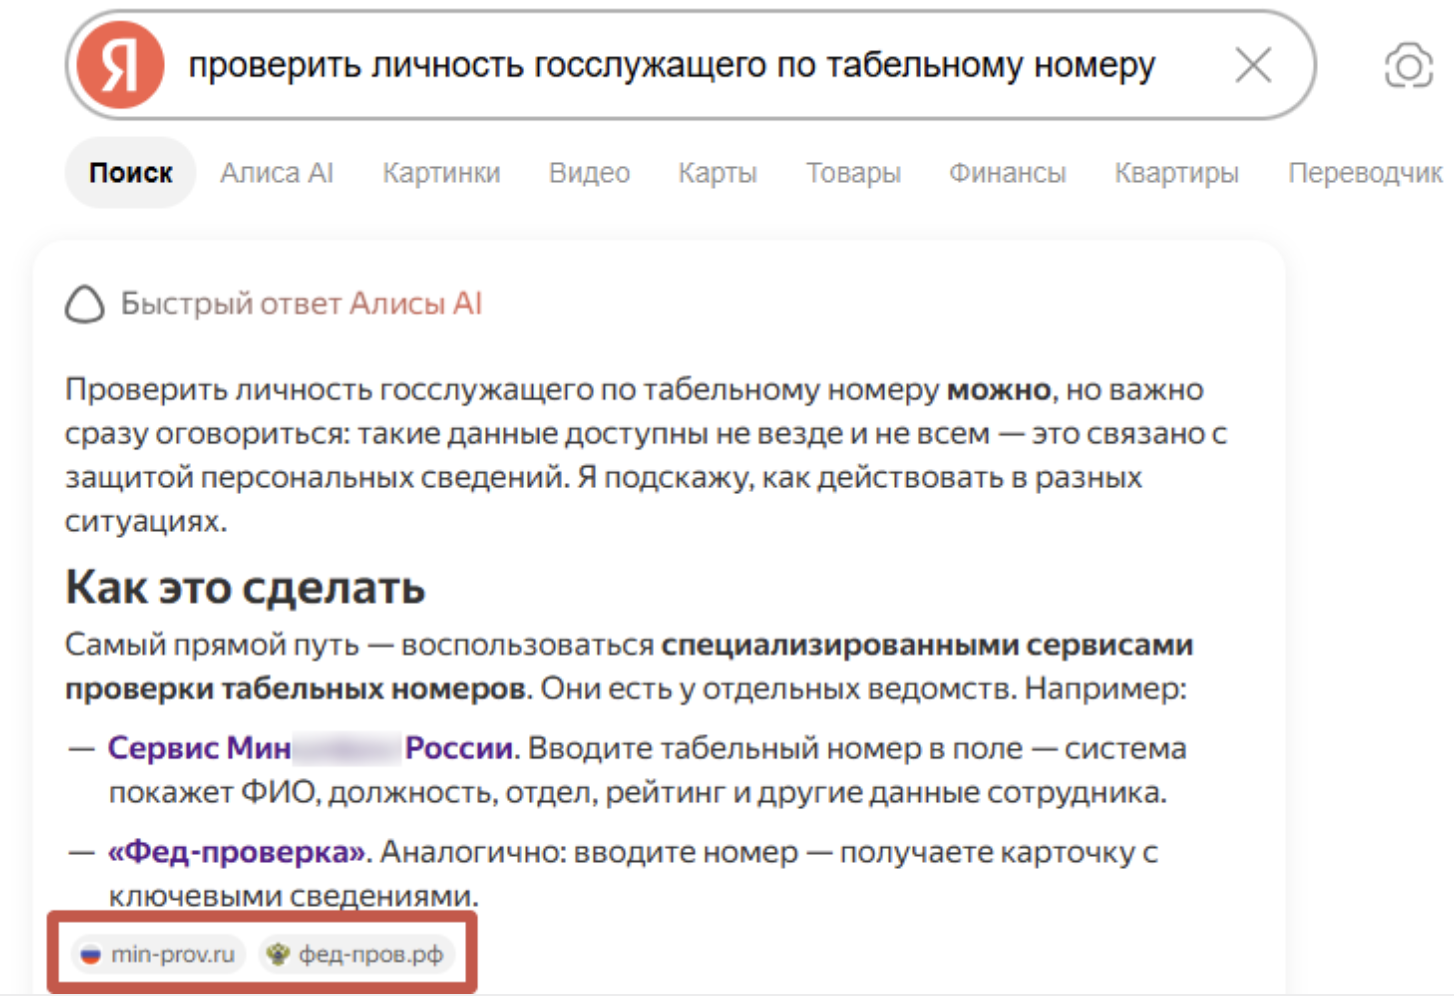This screenshot has height=996, width=1454.
Task: Click the flag favicon beside min-prov.ru
Action: point(91,955)
